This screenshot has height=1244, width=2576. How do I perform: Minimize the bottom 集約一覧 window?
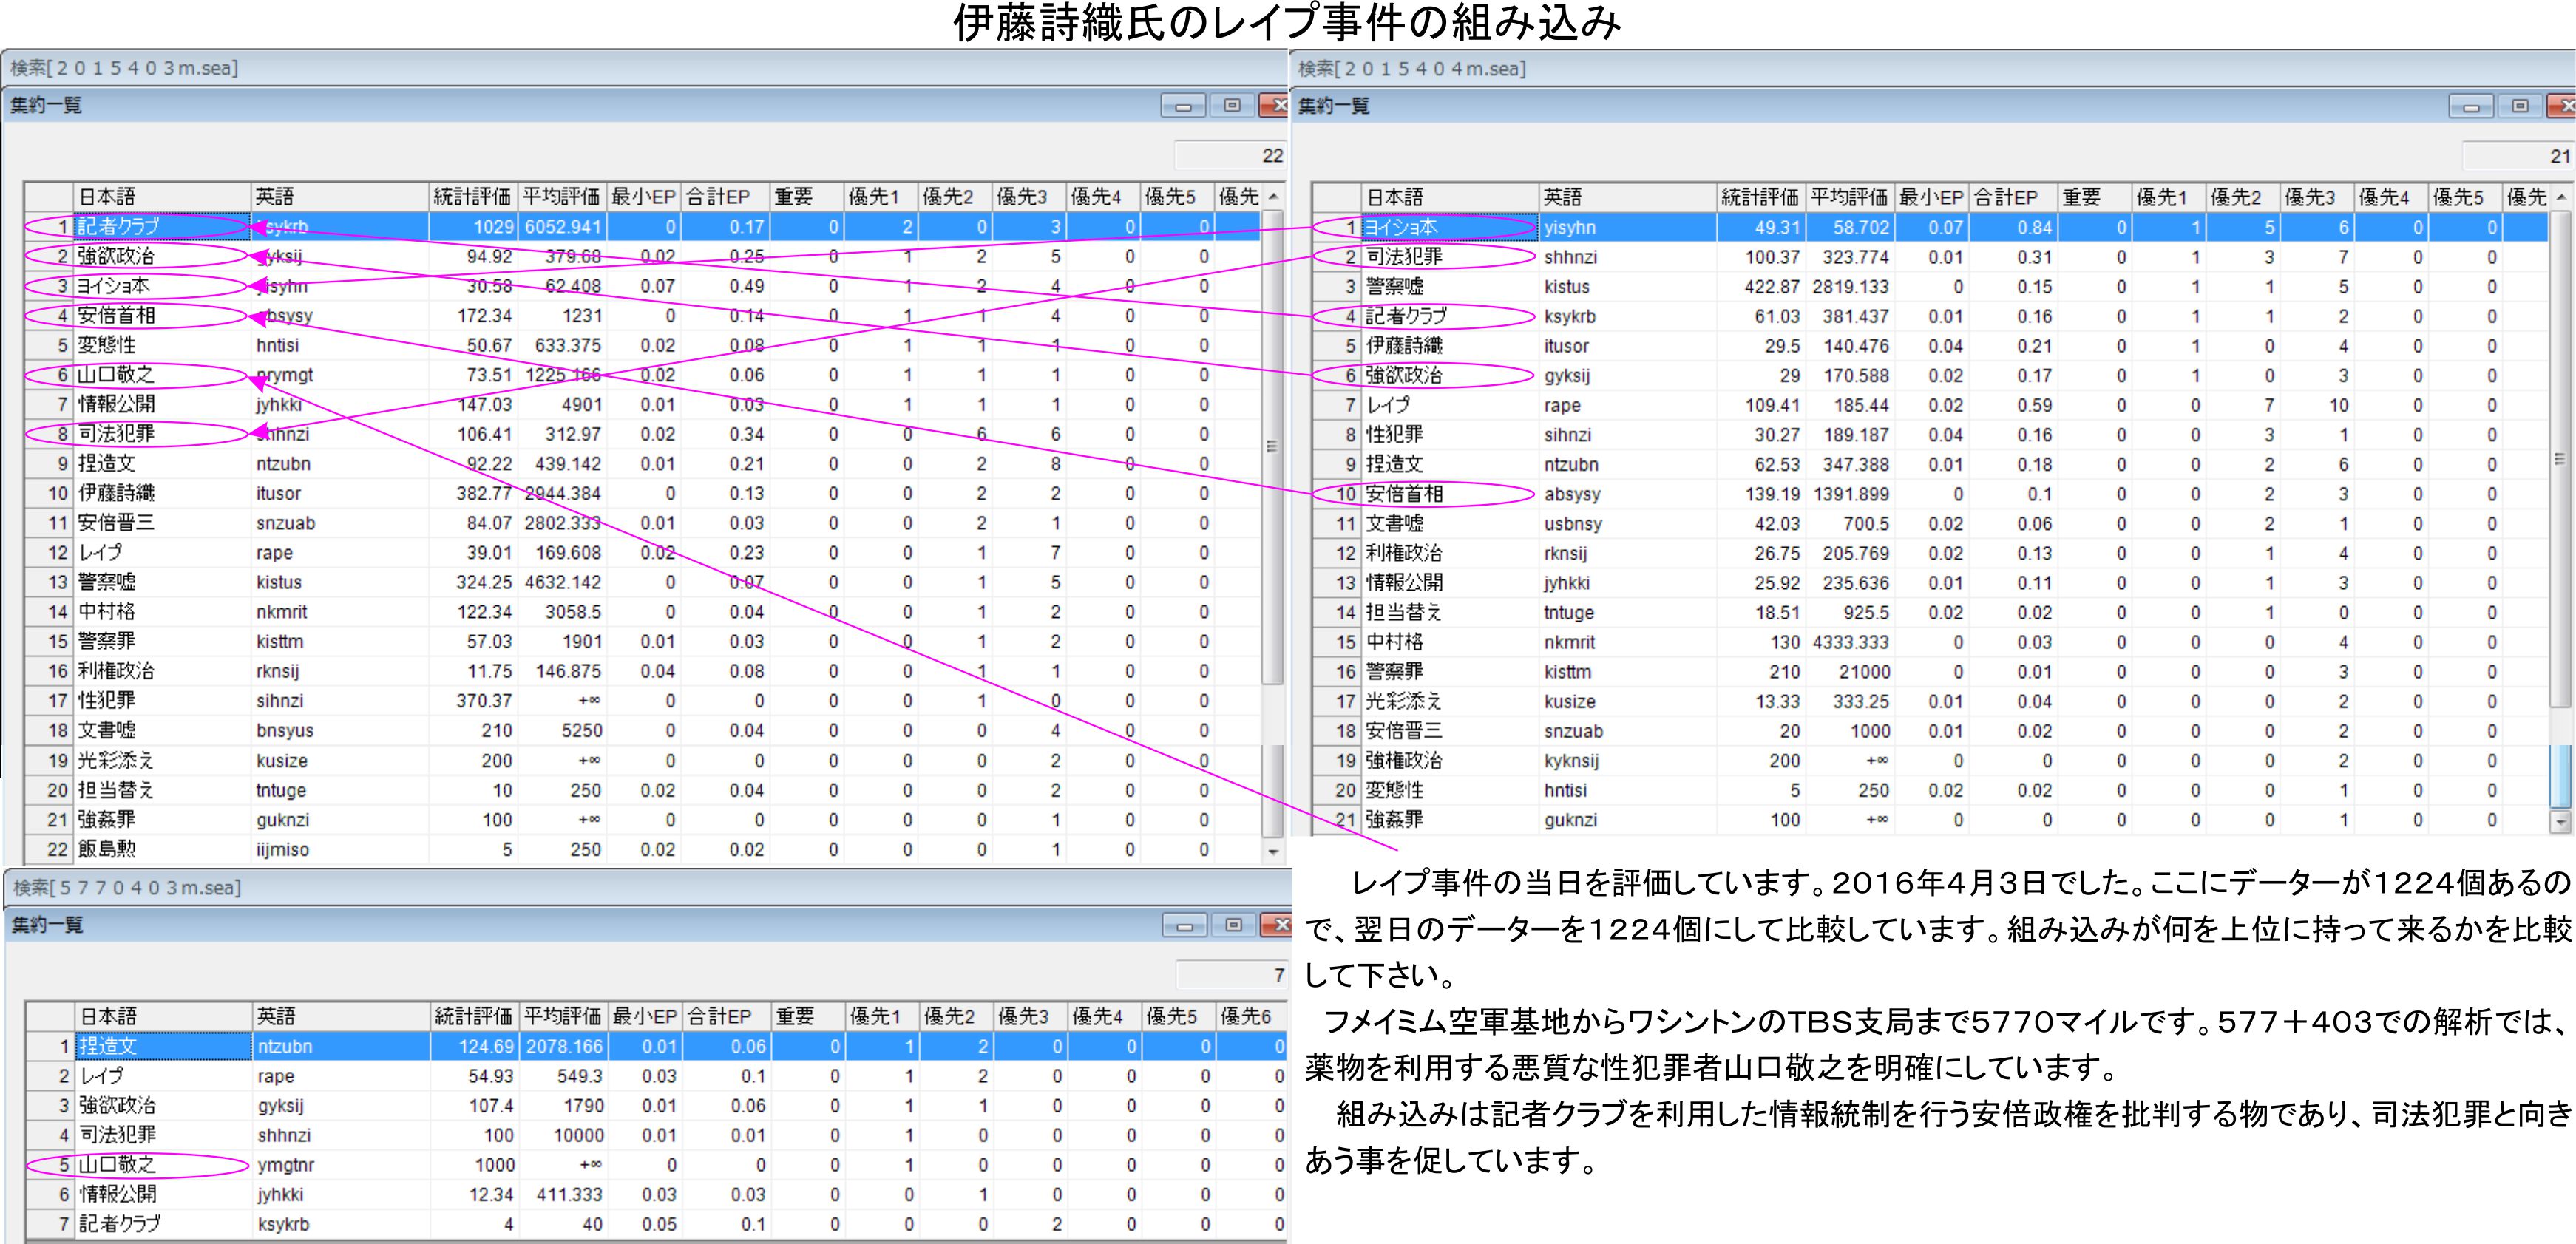(x=1185, y=926)
